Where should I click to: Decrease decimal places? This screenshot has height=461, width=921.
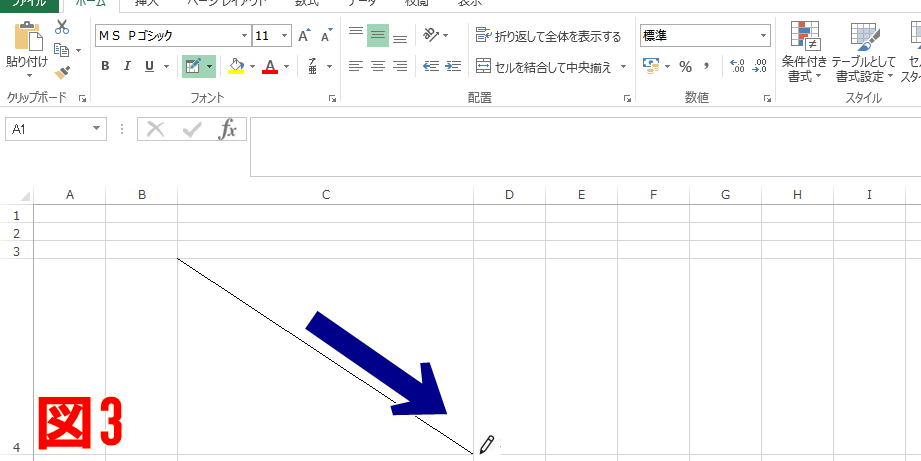click(760, 66)
